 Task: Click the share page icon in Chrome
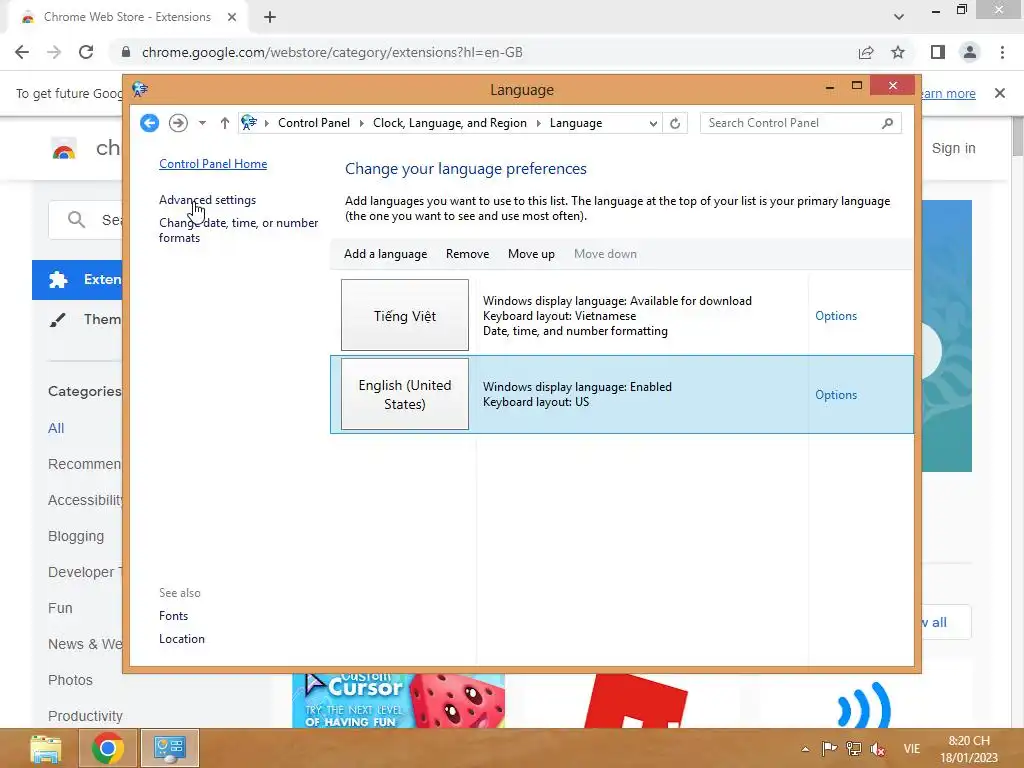coord(866,52)
